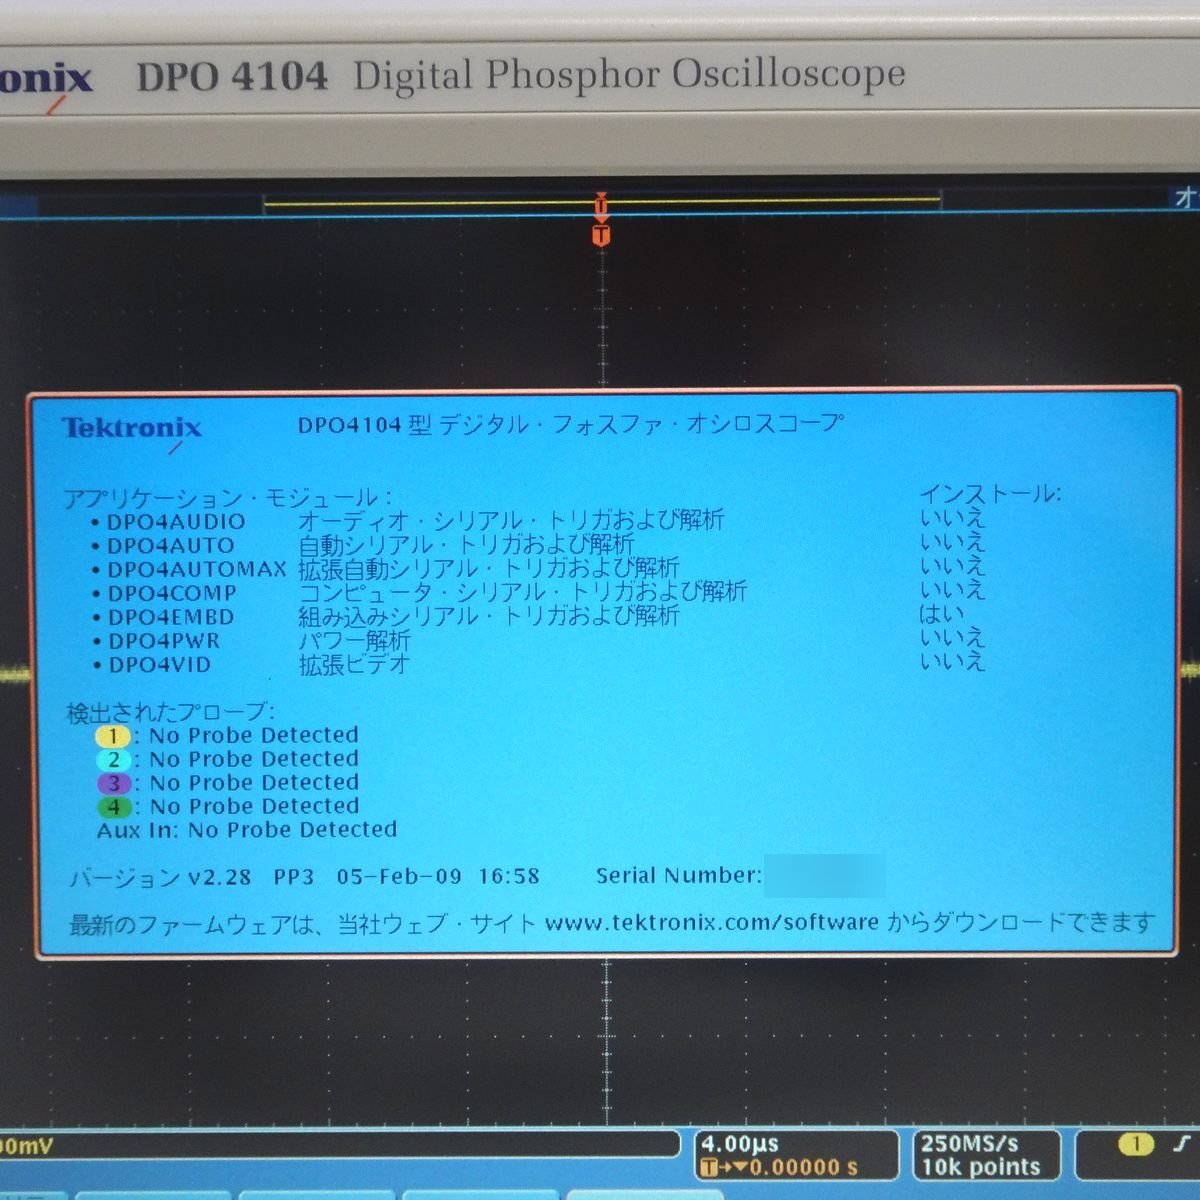Image resolution: width=1200 pixels, height=1200 pixels.
Task: Click the firmware version v2.28 text
Action: (219, 877)
